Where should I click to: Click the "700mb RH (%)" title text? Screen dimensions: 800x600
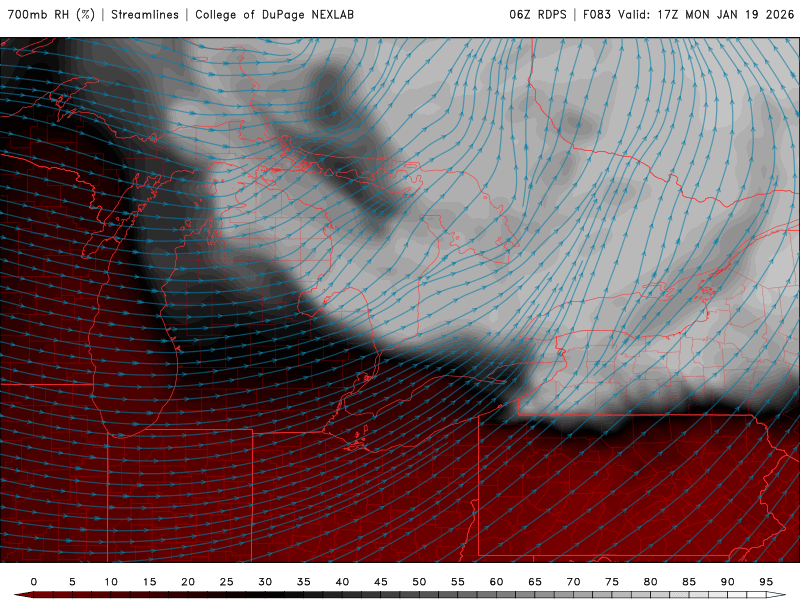(52, 14)
